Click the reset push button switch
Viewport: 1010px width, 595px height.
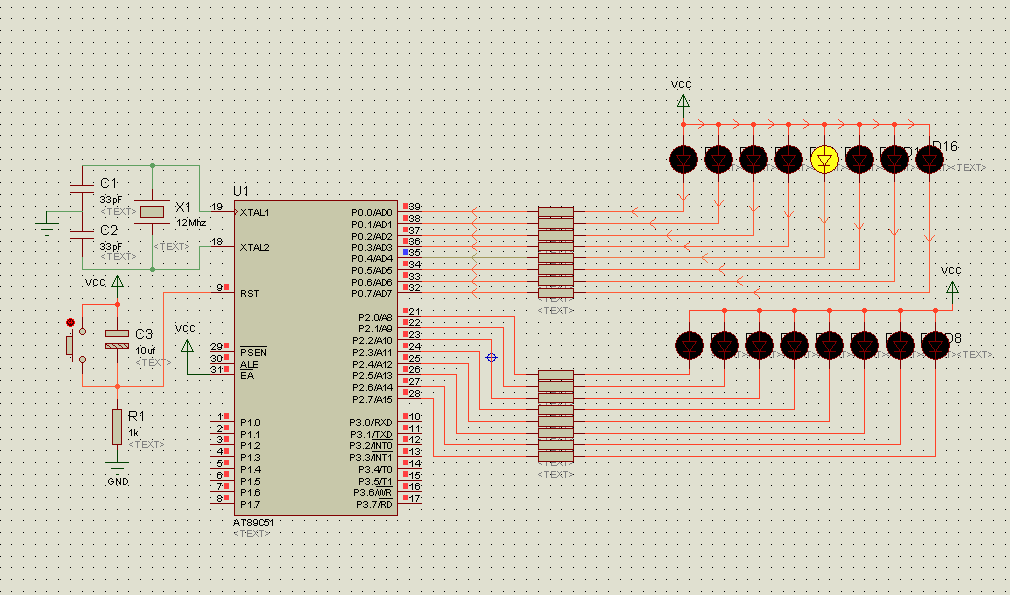pos(76,345)
